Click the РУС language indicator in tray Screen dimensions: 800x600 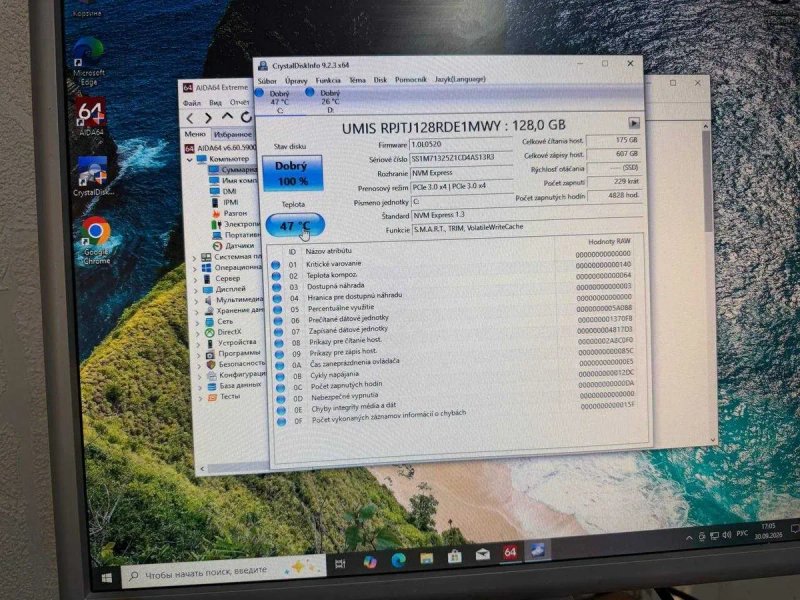point(742,533)
